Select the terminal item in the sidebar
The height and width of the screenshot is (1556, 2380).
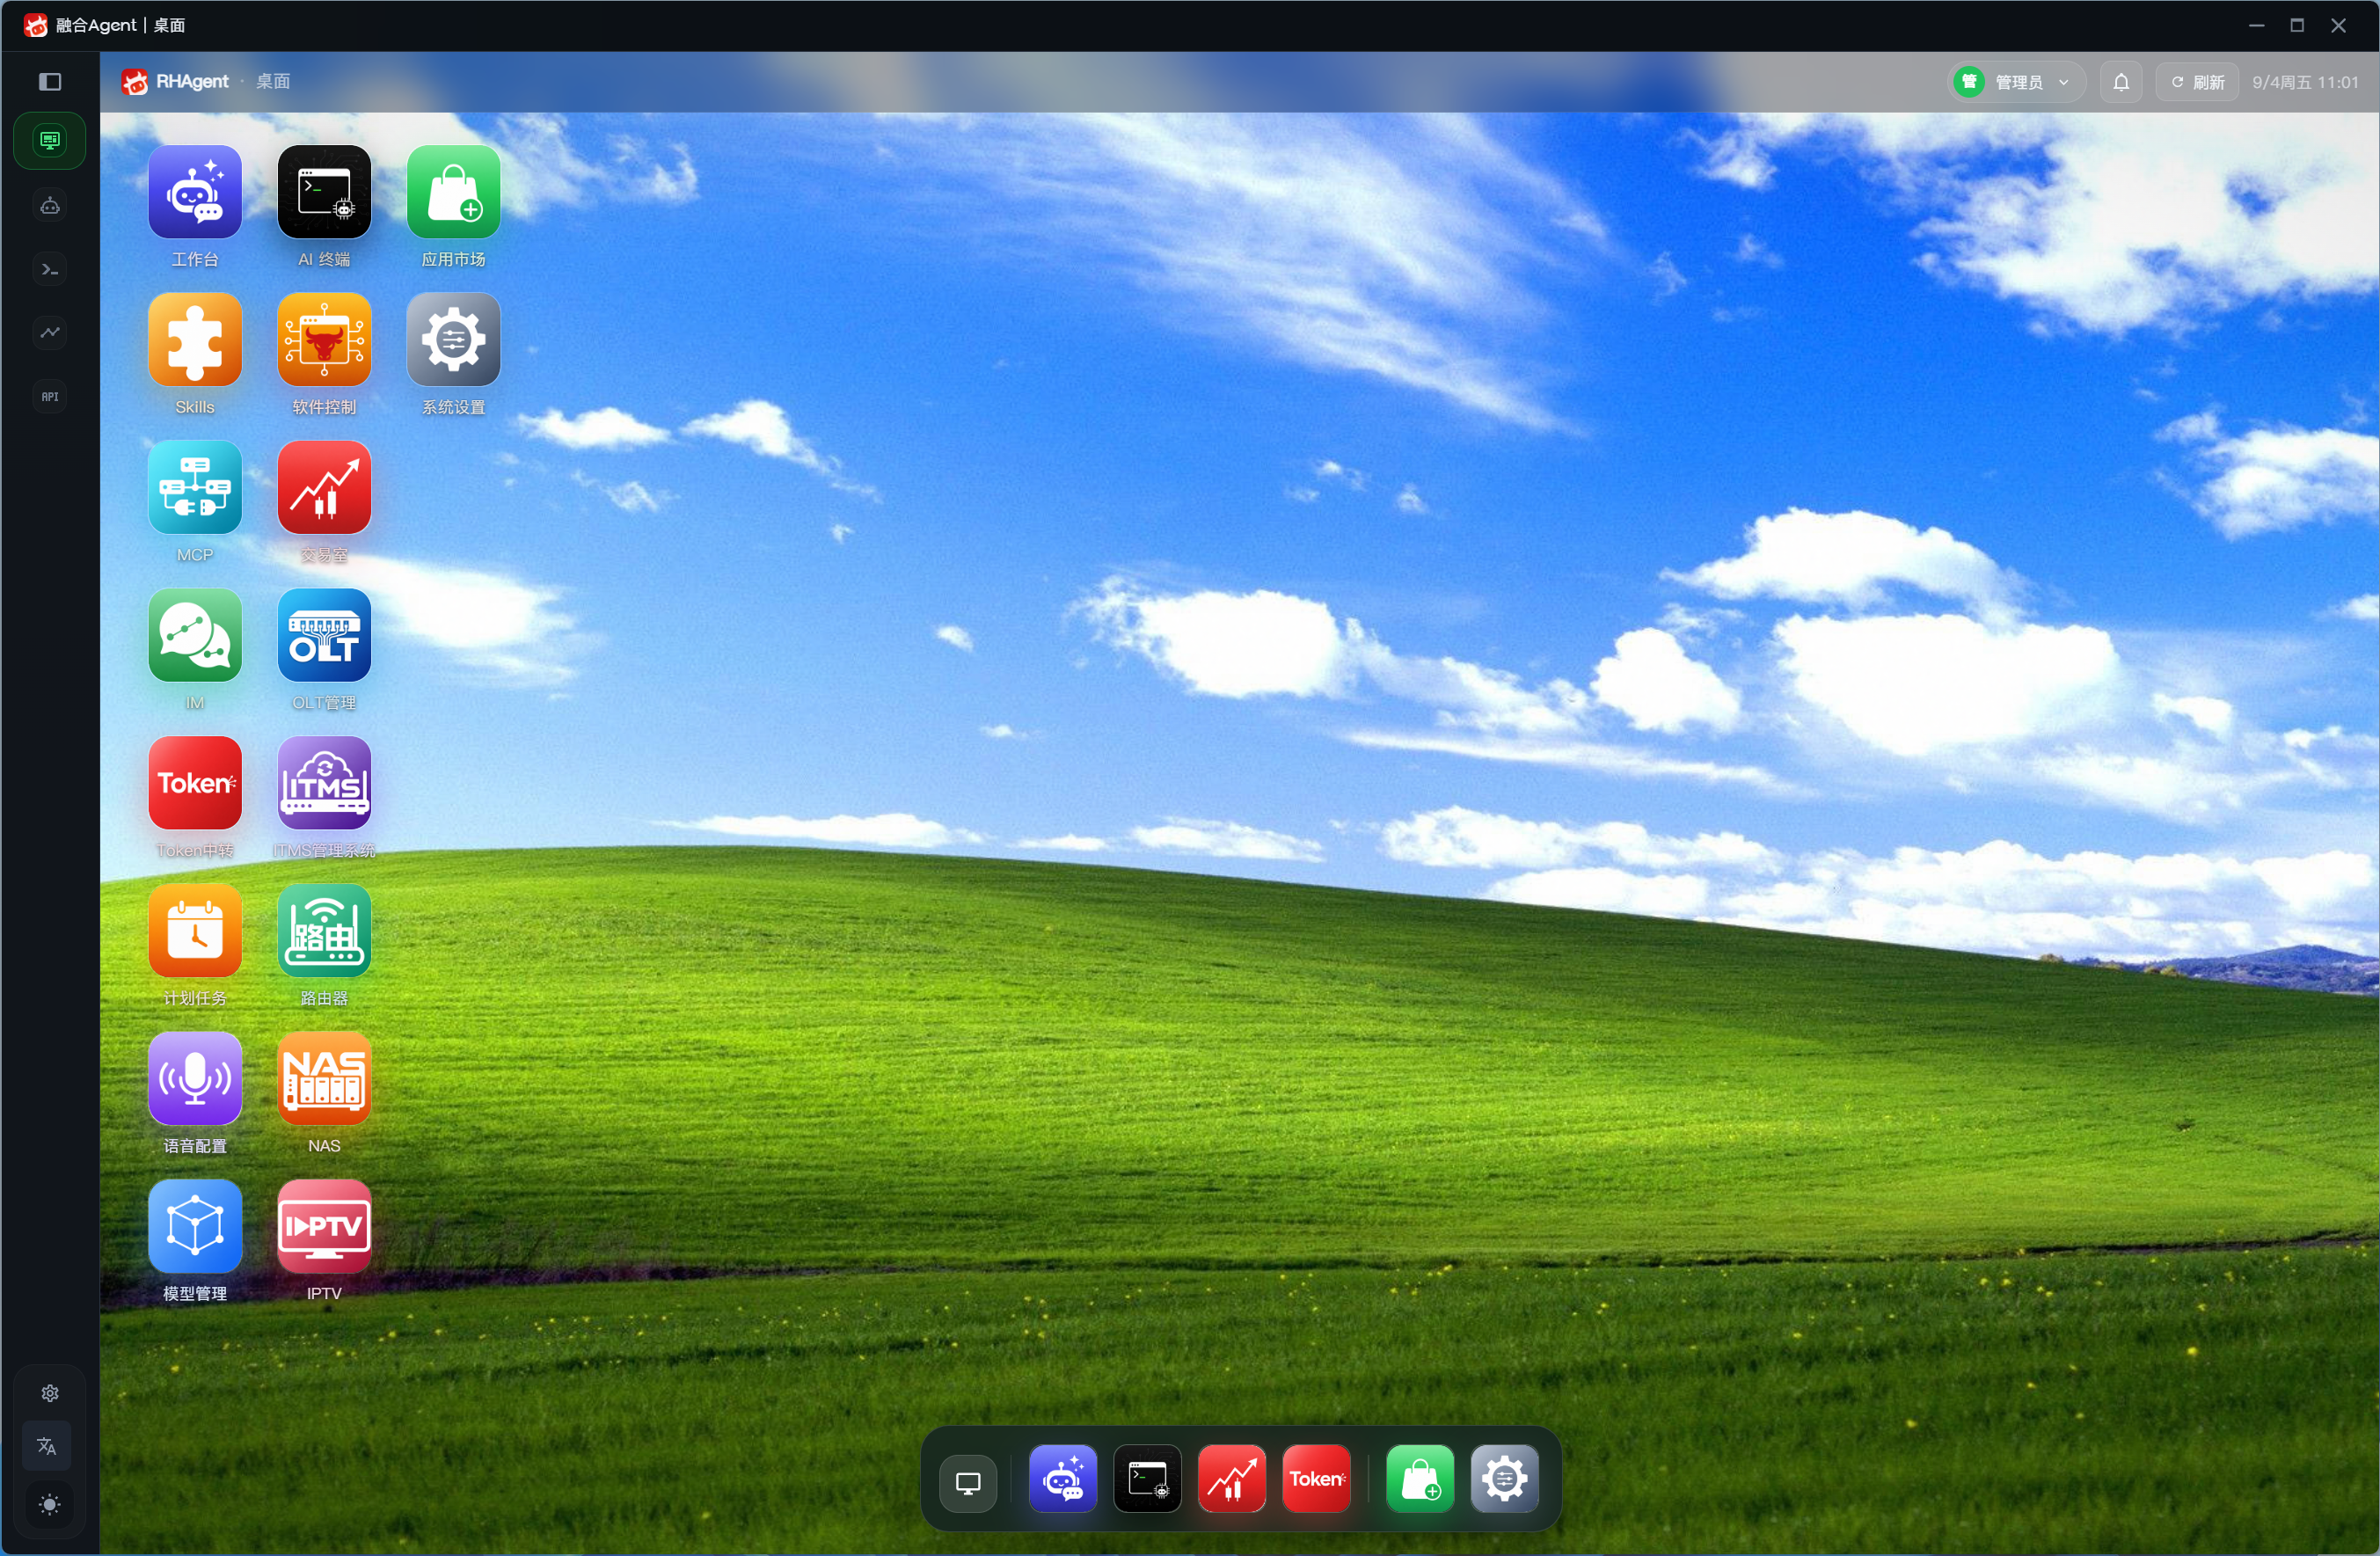[x=50, y=269]
